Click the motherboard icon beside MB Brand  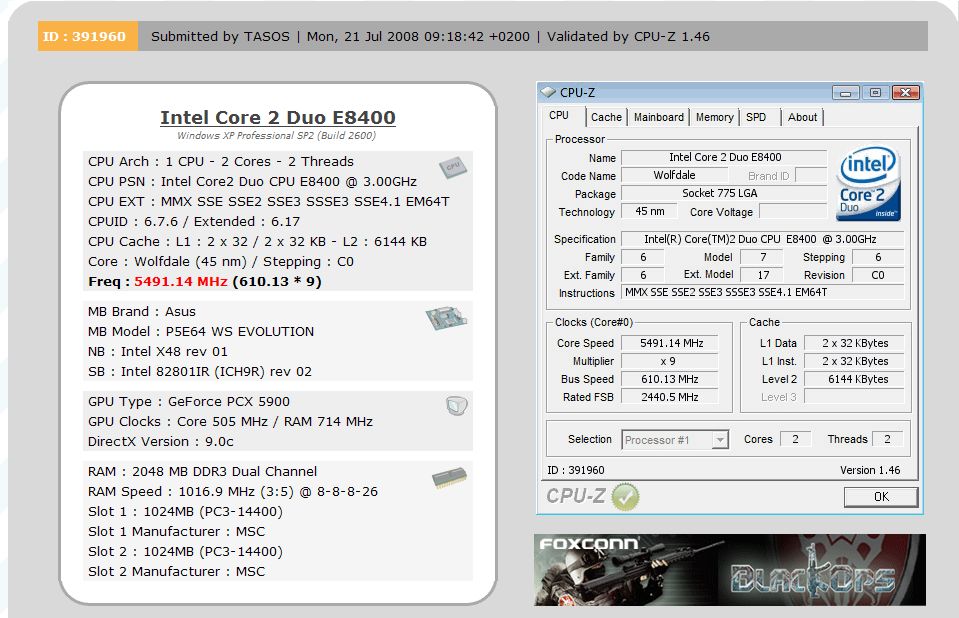[446, 318]
